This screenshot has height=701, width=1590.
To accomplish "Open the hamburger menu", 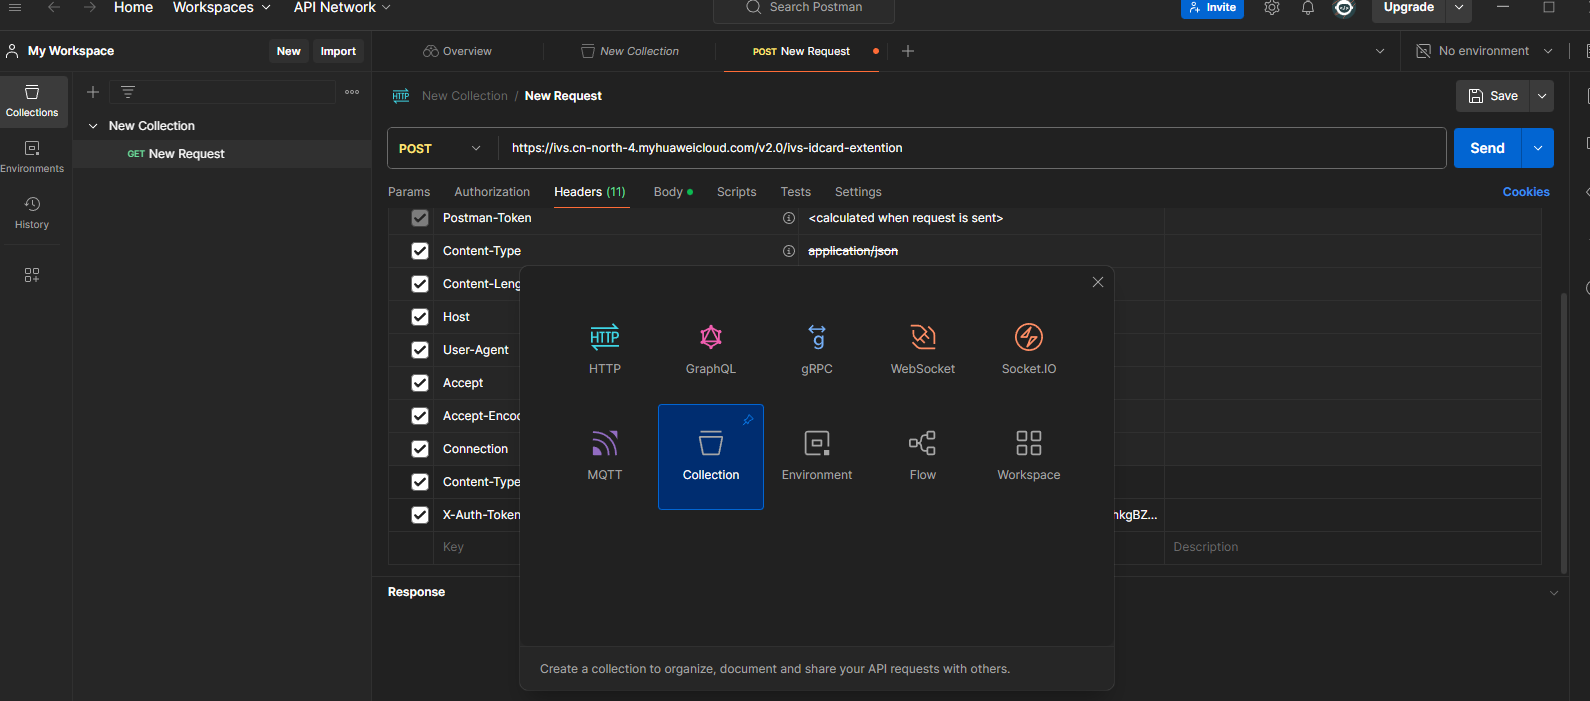I will click(x=15, y=7).
